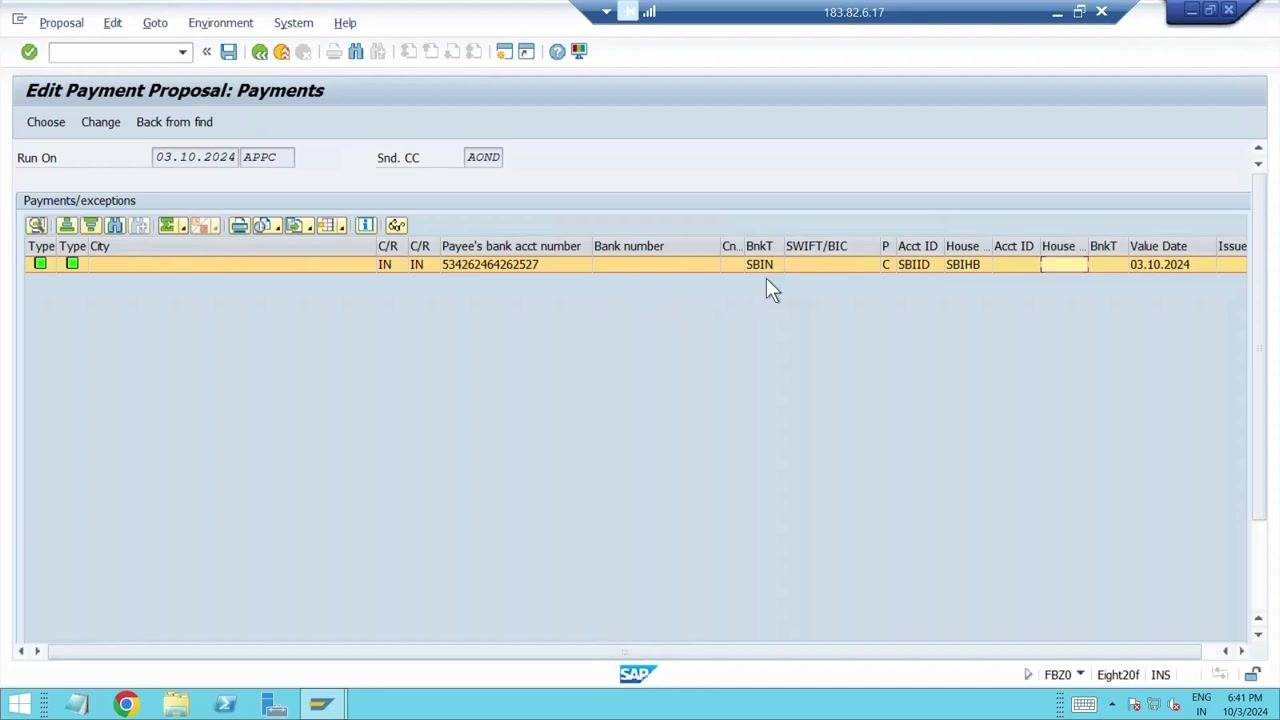Click the Save diskette icon
This screenshot has height=720, width=1280.
tap(229, 52)
